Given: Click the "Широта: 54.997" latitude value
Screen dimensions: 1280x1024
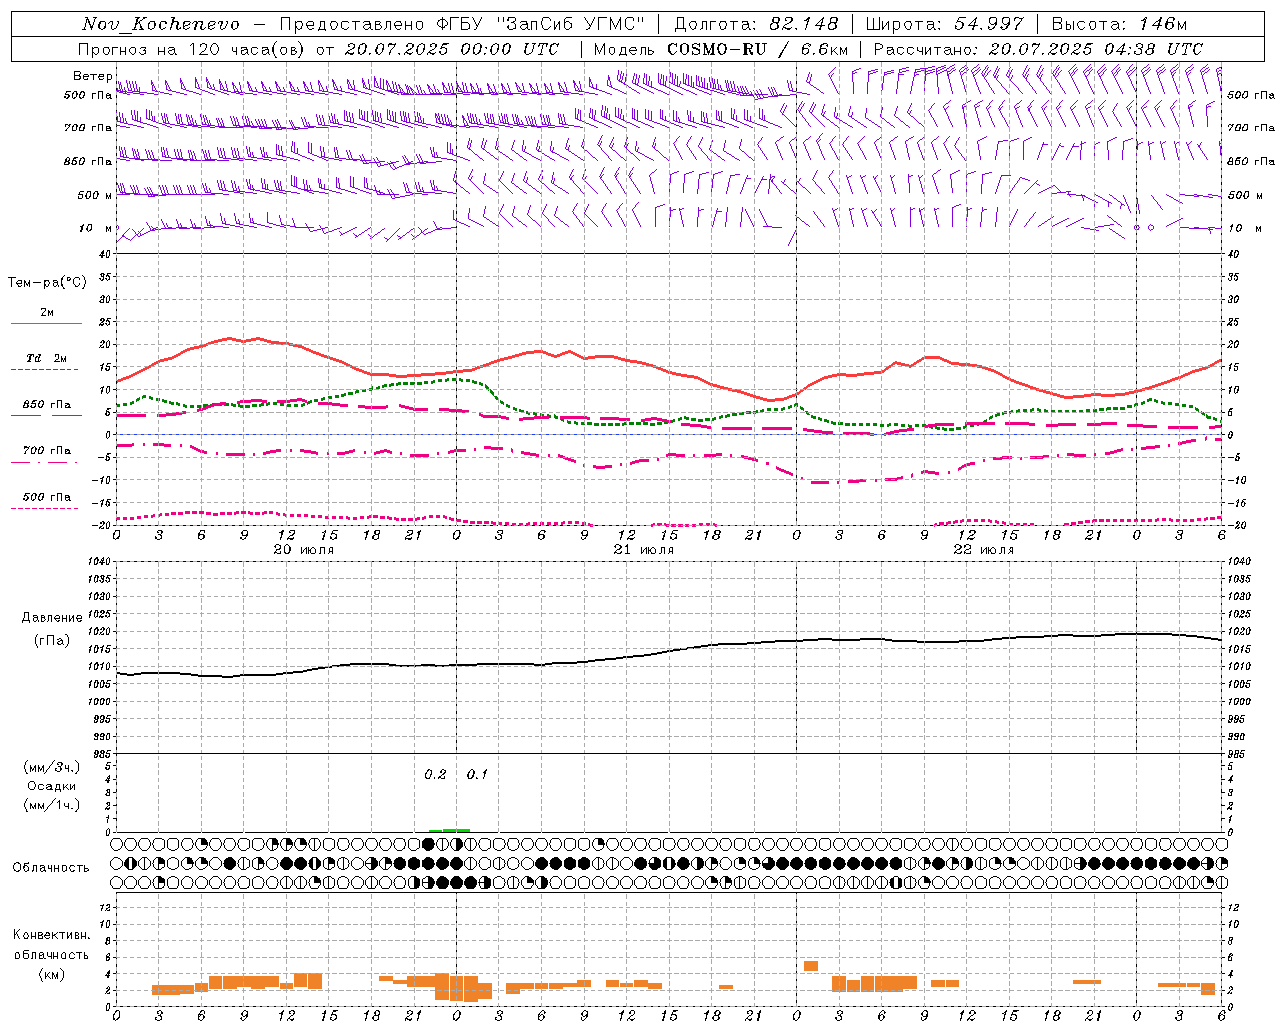Looking at the screenshot, I should click(x=945, y=24).
